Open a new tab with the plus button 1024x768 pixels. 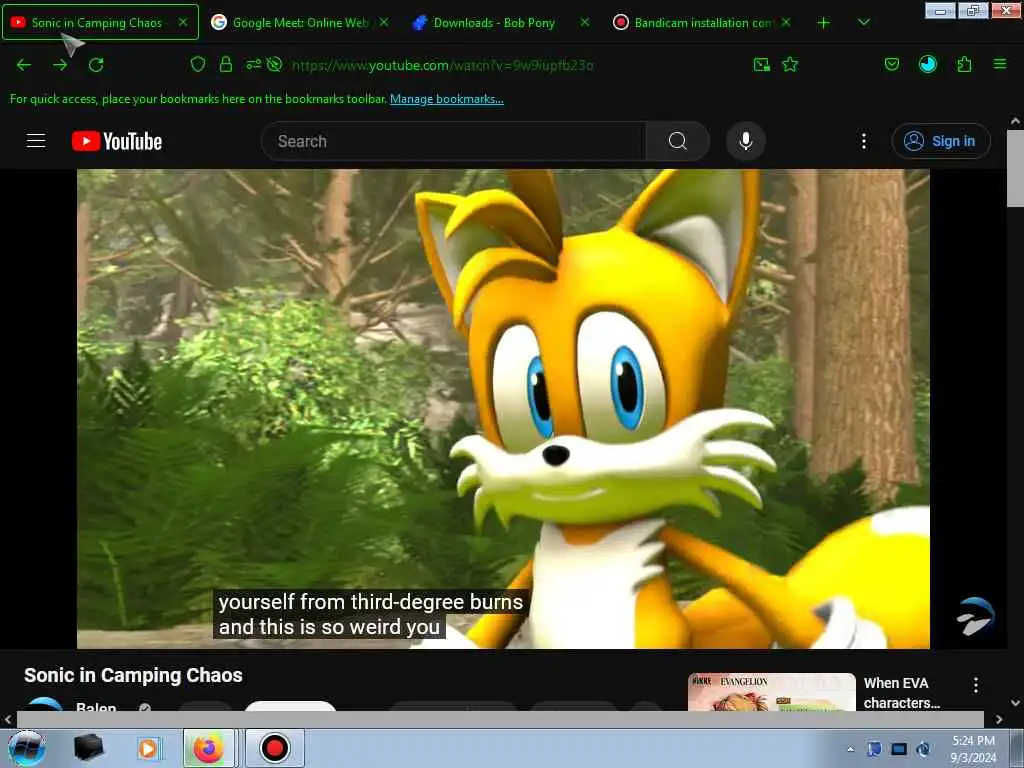pyautogui.click(x=824, y=23)
